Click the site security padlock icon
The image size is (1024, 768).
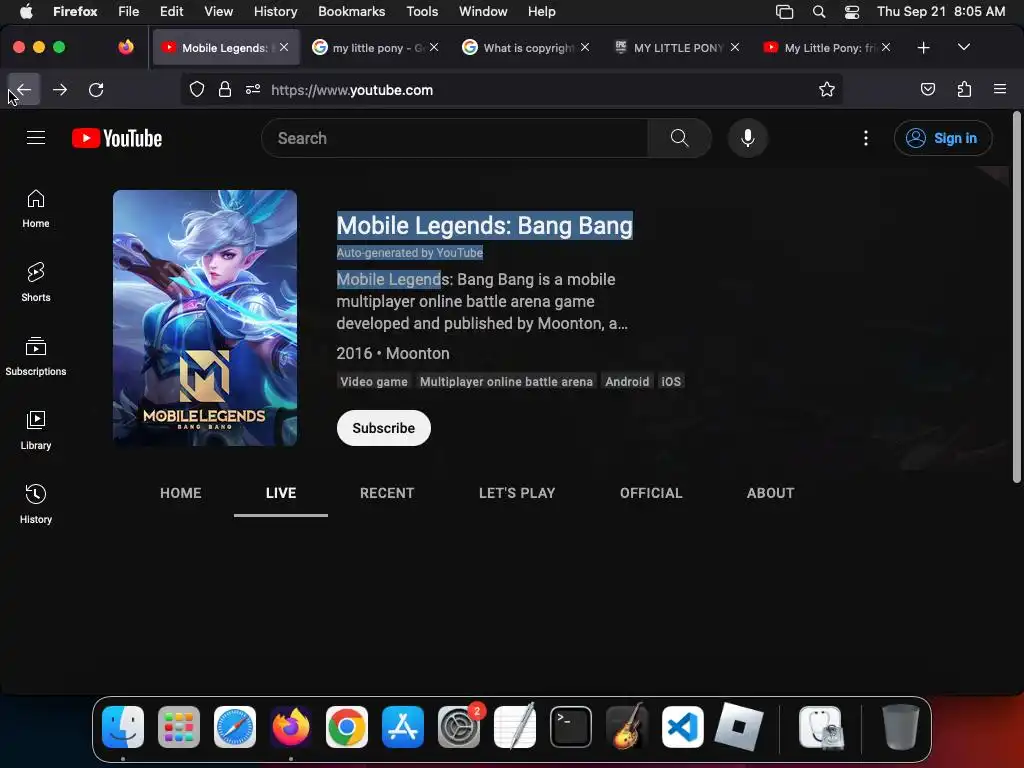pyautogui.click(x=225, y=89)
